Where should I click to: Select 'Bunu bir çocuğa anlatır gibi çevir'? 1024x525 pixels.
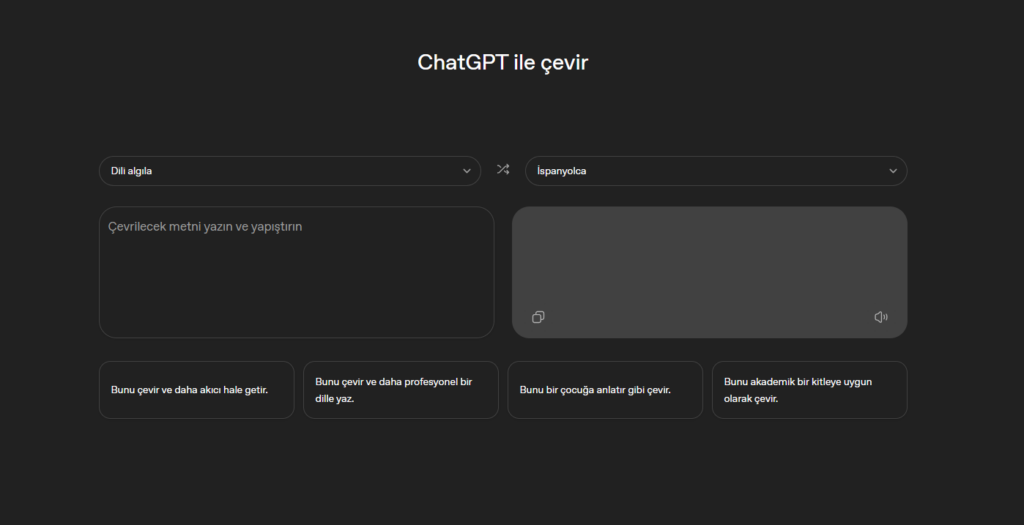pyautogui.click(x=605, y=390)
